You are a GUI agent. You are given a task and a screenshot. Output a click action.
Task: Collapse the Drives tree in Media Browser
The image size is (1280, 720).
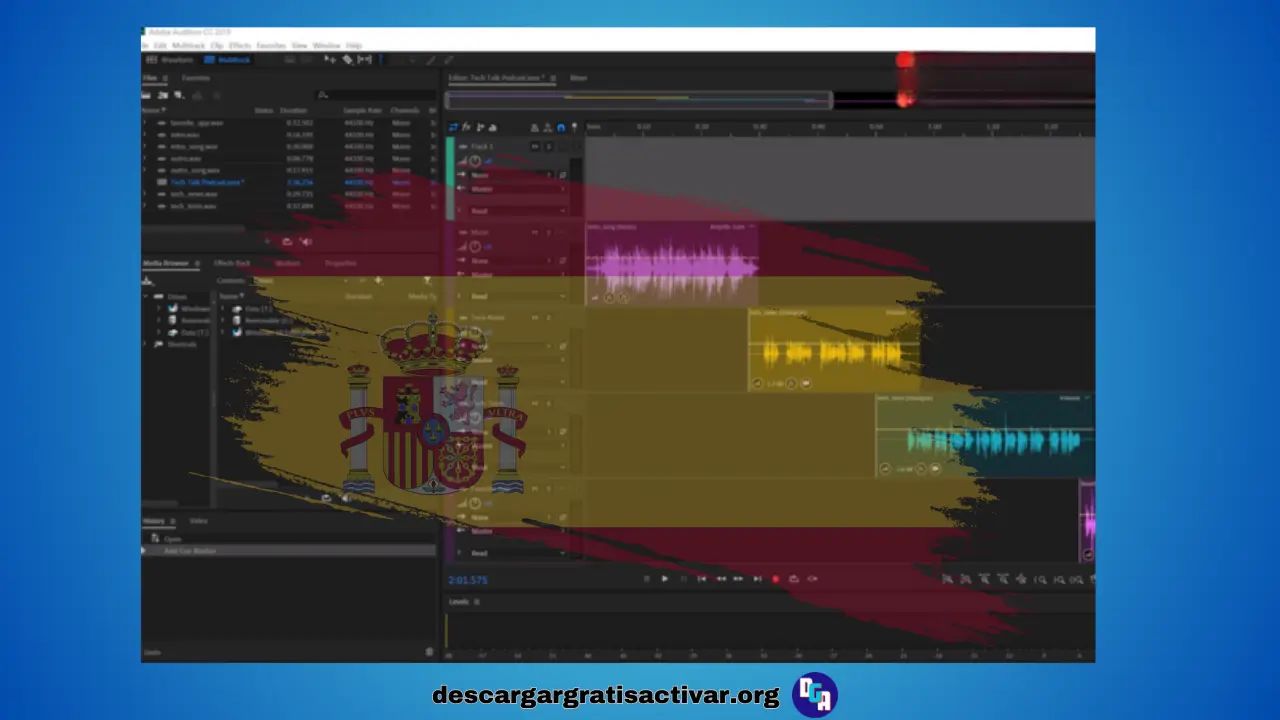pos(146,297)
